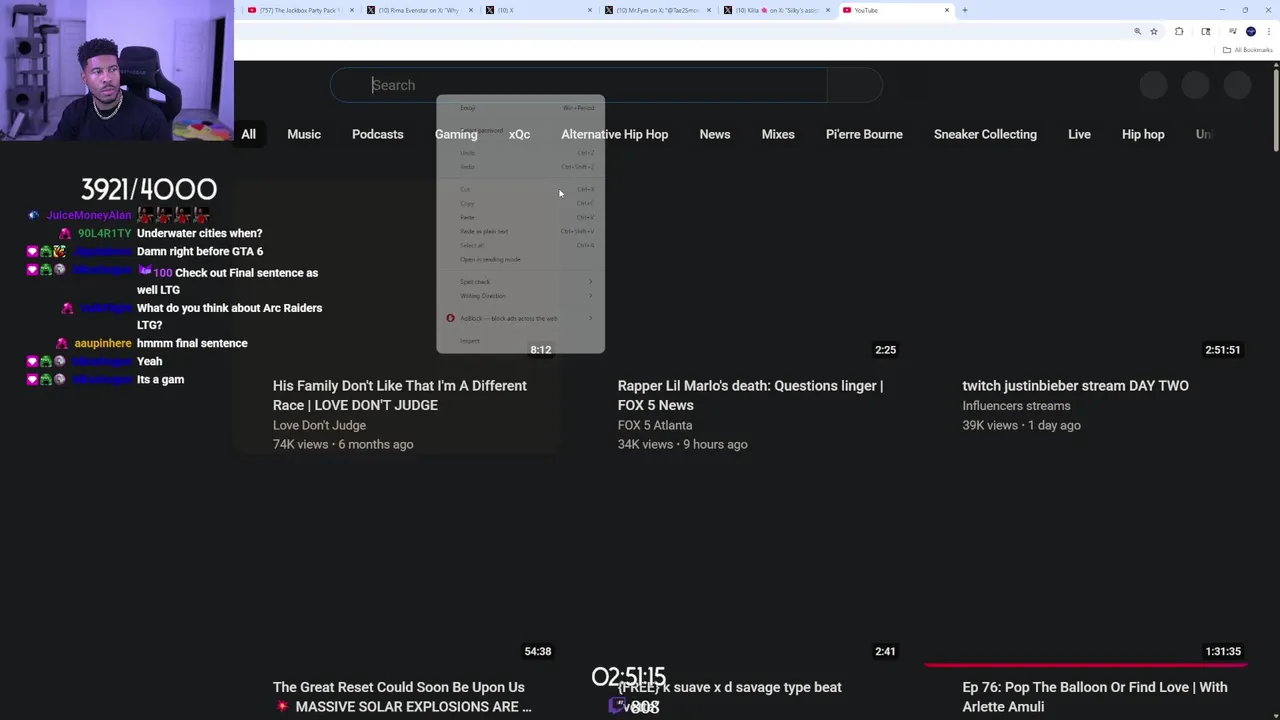This screenshot has height=720, width=1280.
Task: Open the Chrome three-dot menu
Action: point(1269,31)
